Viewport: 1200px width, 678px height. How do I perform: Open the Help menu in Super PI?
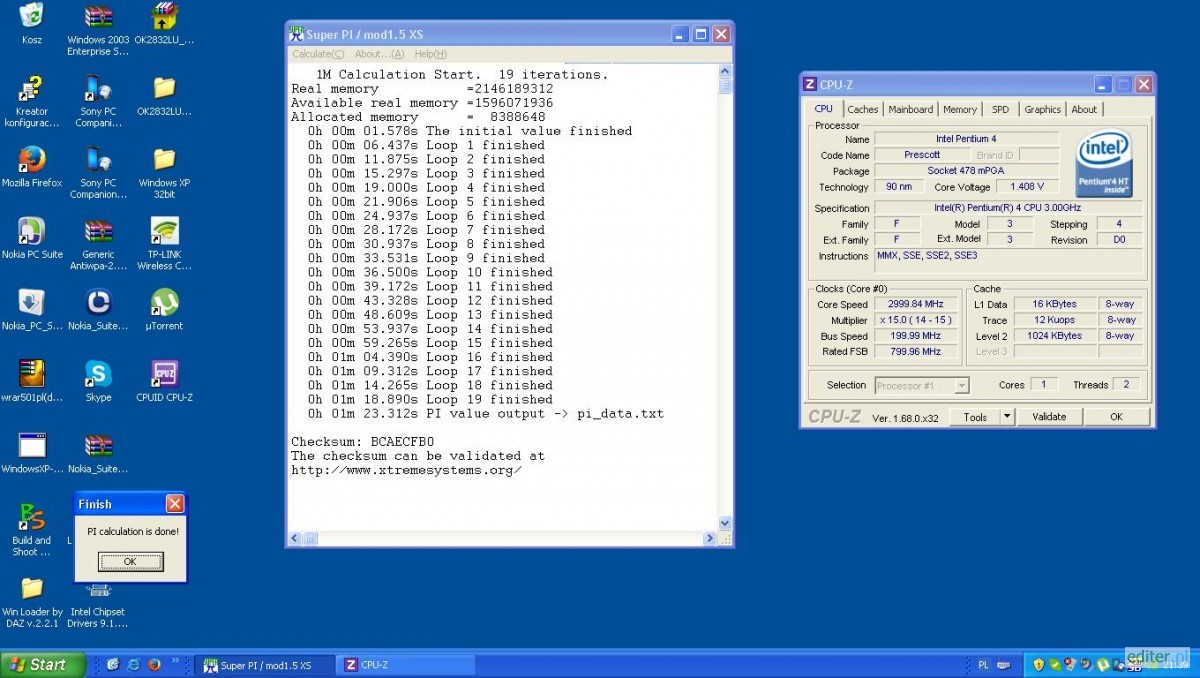click(x=430, y=54)
